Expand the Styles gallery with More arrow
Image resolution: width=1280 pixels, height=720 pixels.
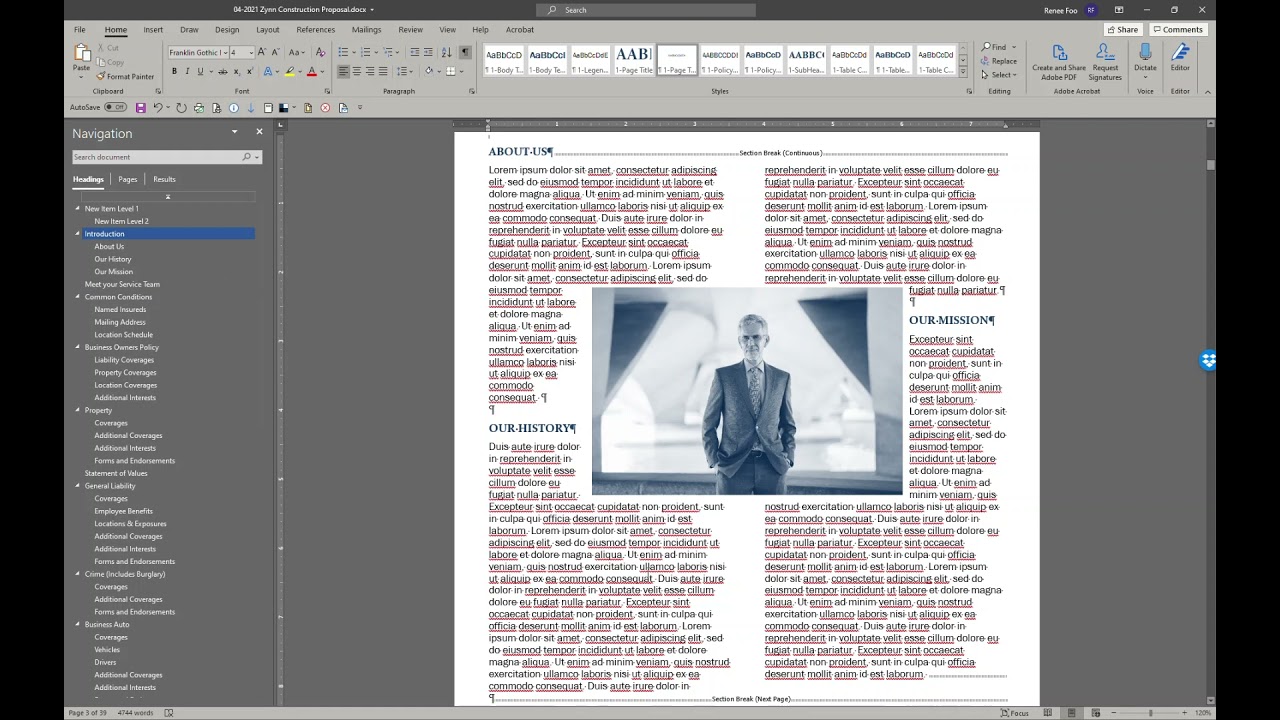pos(963,72)
